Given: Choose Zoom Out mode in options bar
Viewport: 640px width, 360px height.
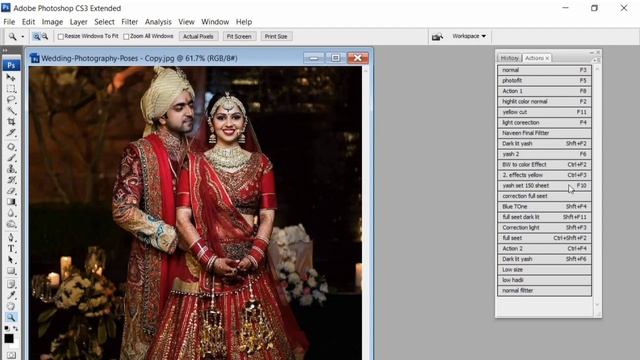Looking at the screenshot, I should click(x=44, y=36).
